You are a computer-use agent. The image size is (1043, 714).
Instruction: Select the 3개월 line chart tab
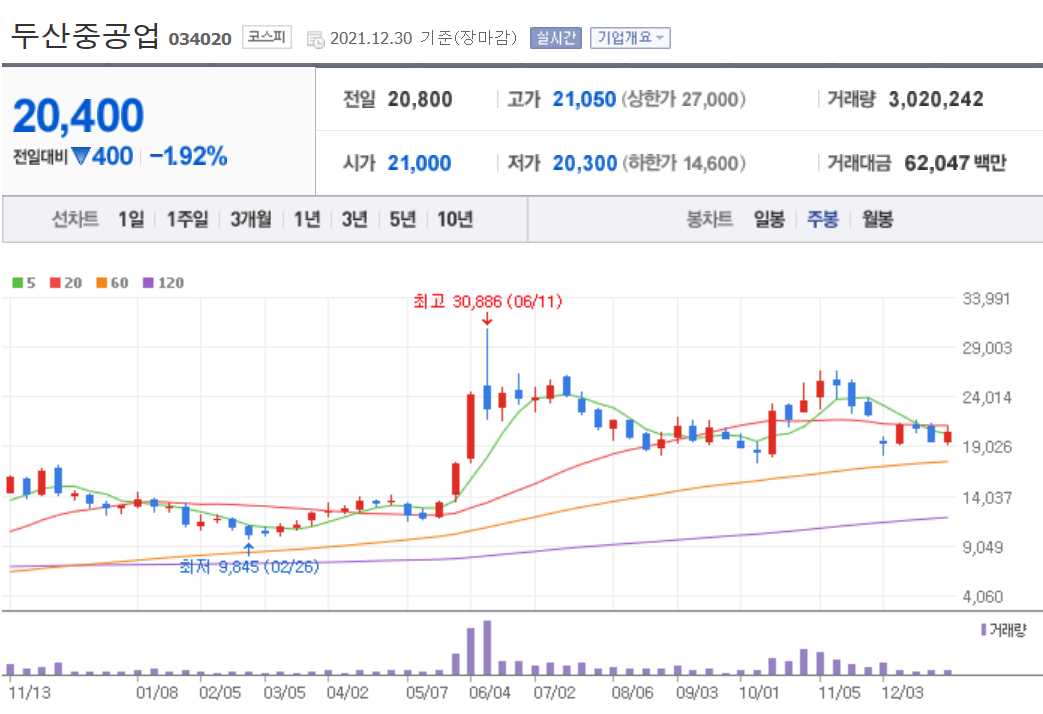pos(251,219)
